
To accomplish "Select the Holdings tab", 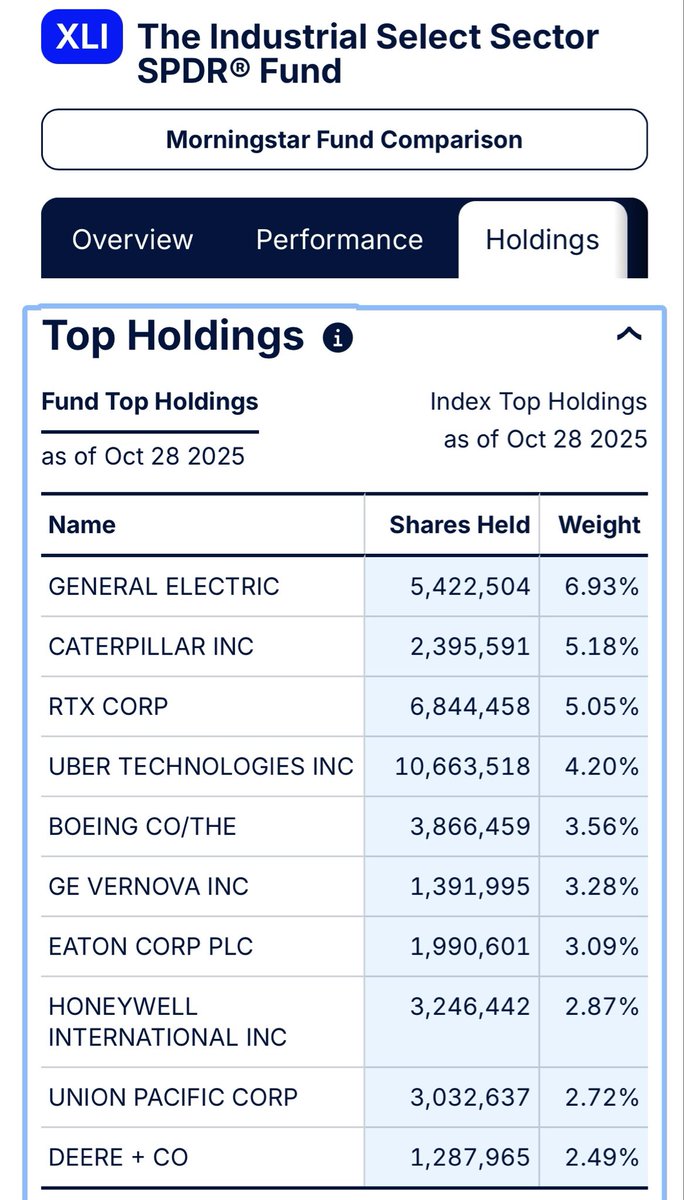I will coord(542,240).
